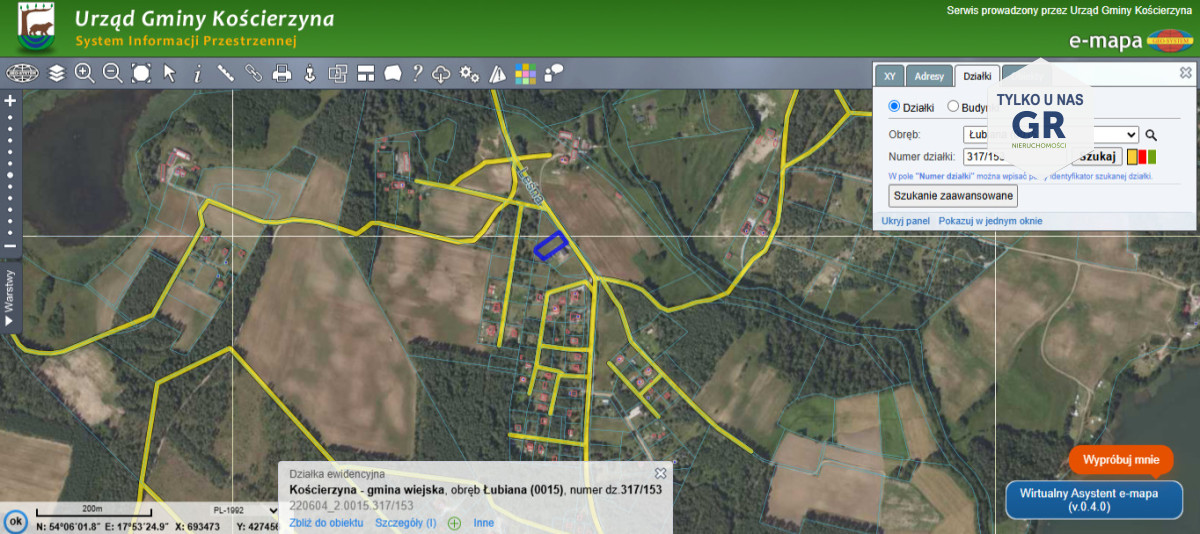
Task: Activate the street view pegman icon
Action: [310, 73]
